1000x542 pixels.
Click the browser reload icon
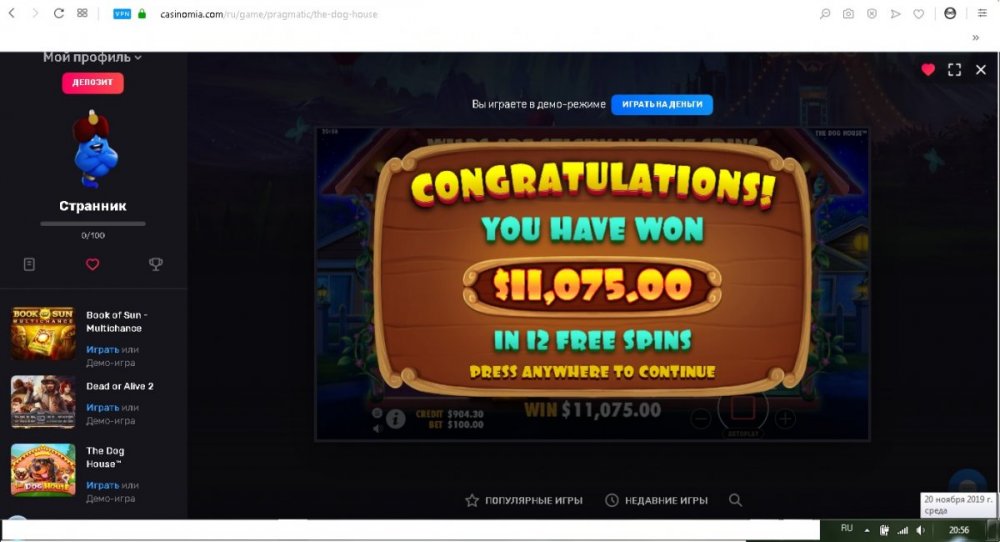(59, 13)
